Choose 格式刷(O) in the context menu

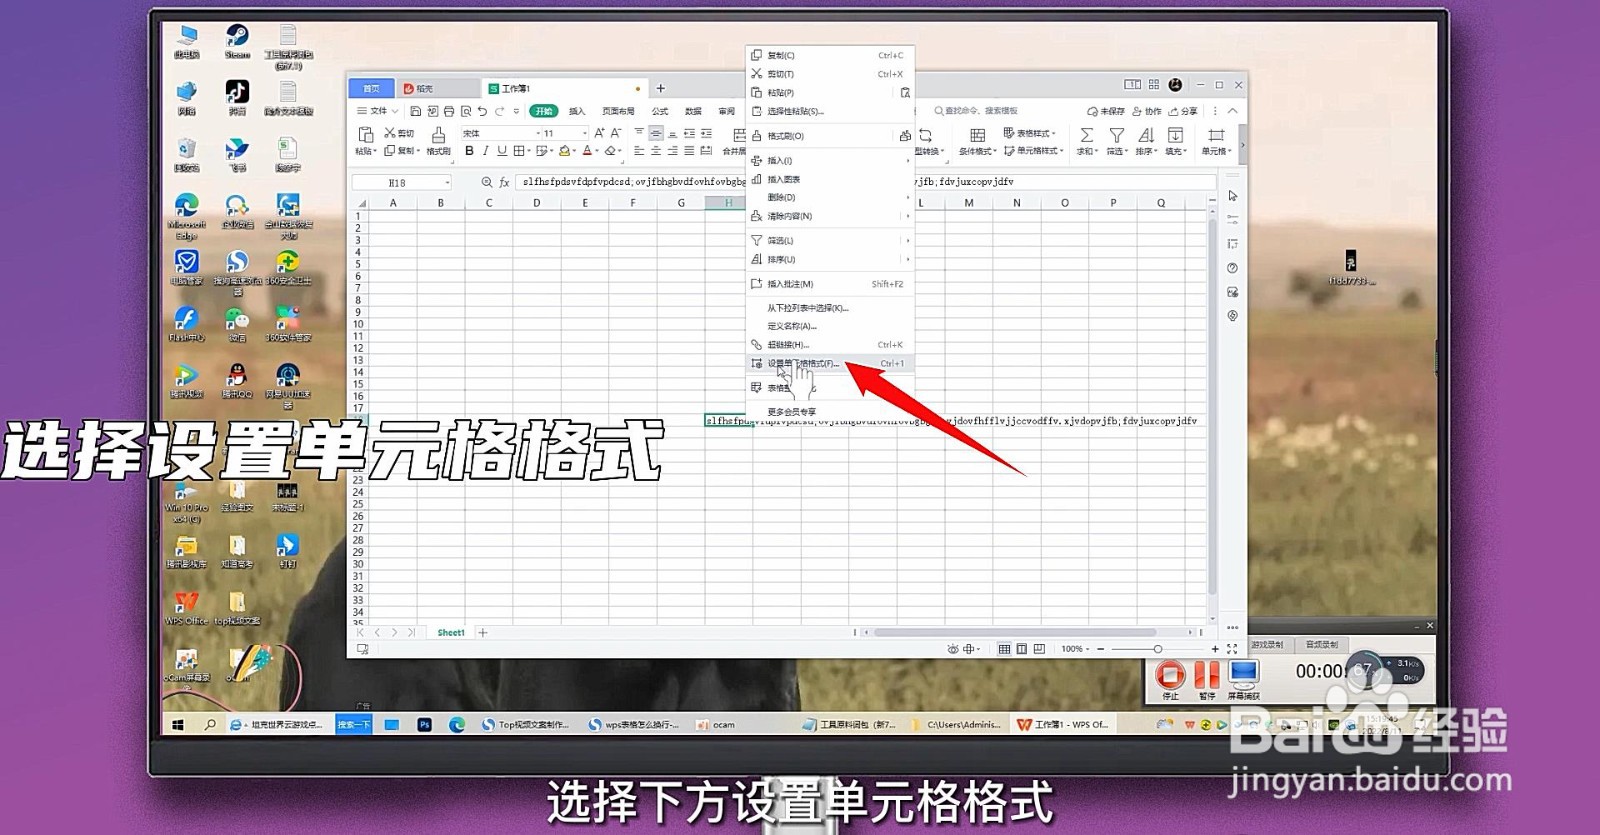(x=830, y=135)
